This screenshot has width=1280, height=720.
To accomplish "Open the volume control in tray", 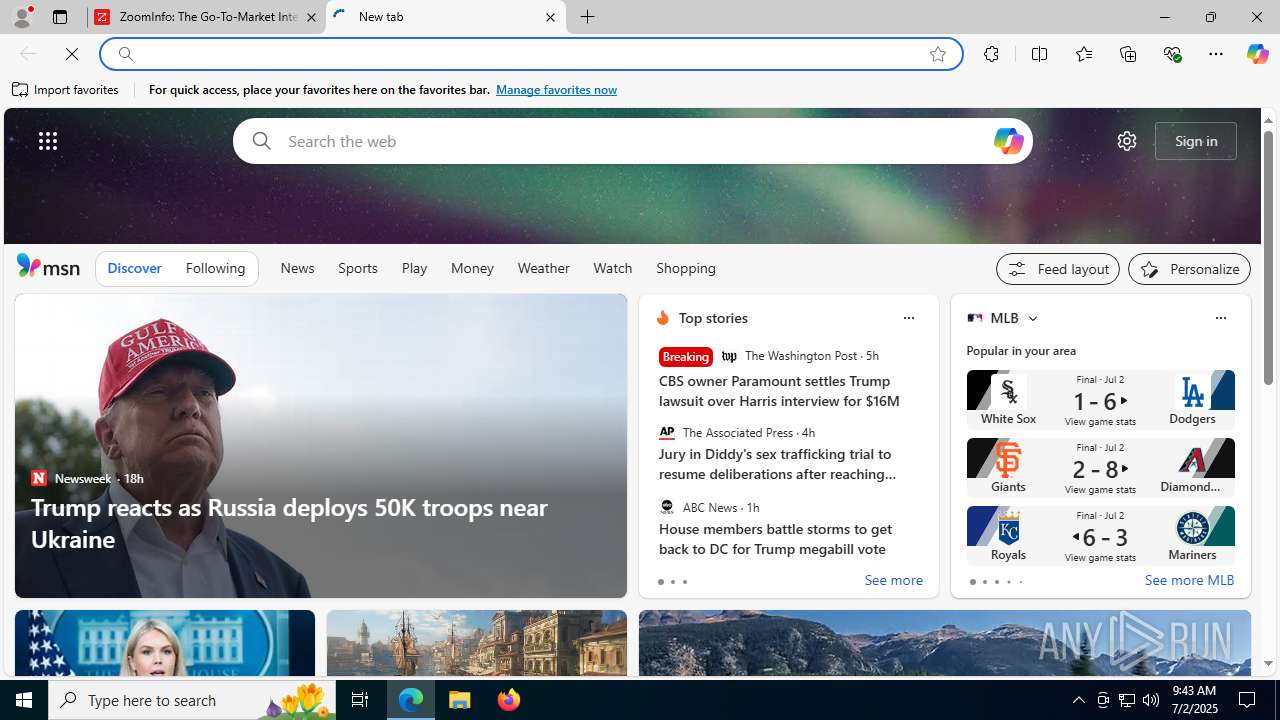I will click(1151, 700).
